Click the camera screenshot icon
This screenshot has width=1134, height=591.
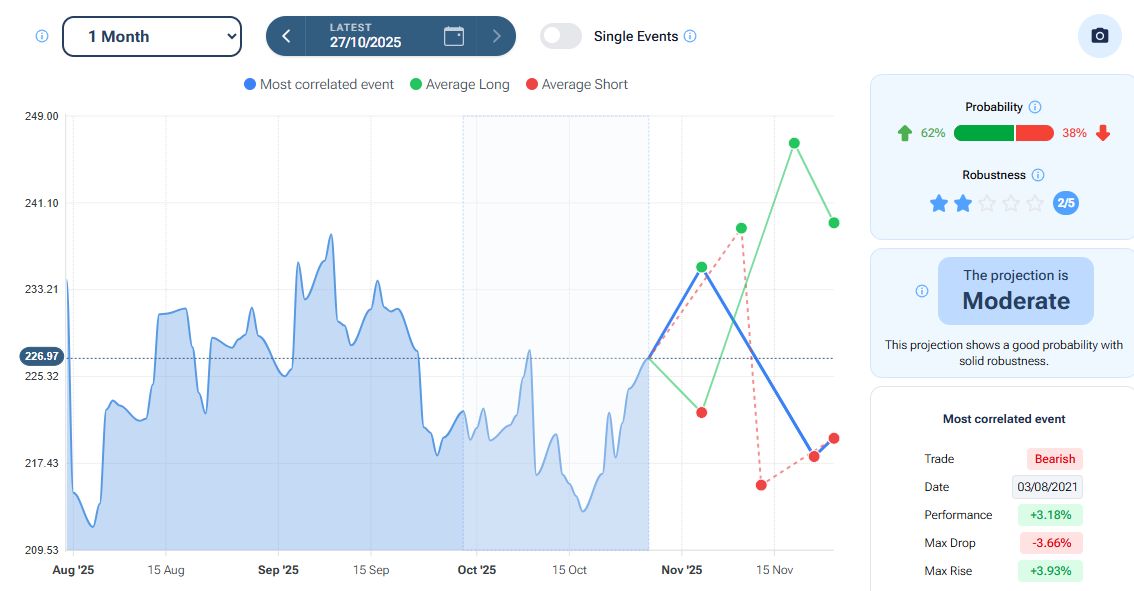(x=1099, y=36)
